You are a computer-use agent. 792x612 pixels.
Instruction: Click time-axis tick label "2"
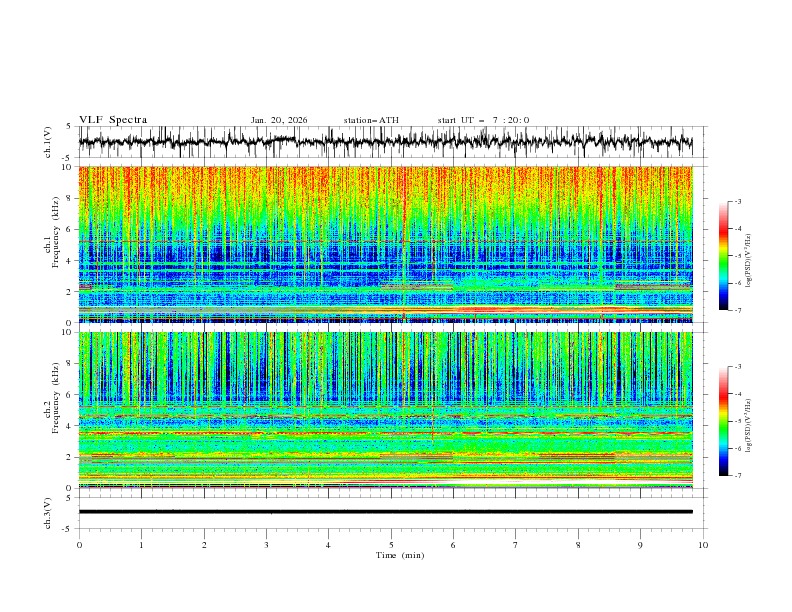tap(204, 545)
